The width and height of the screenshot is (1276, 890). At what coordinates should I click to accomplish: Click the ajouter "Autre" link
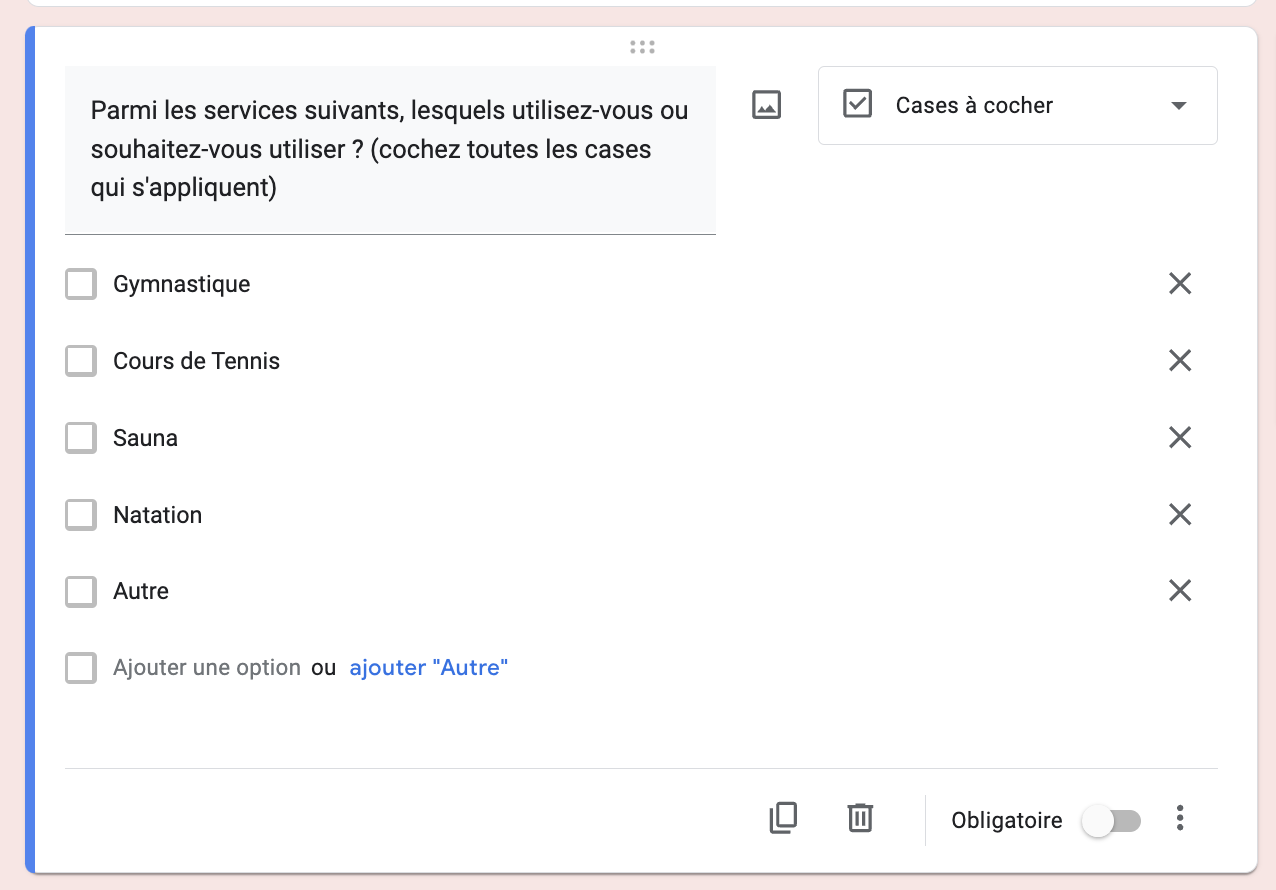coord(428,667)
